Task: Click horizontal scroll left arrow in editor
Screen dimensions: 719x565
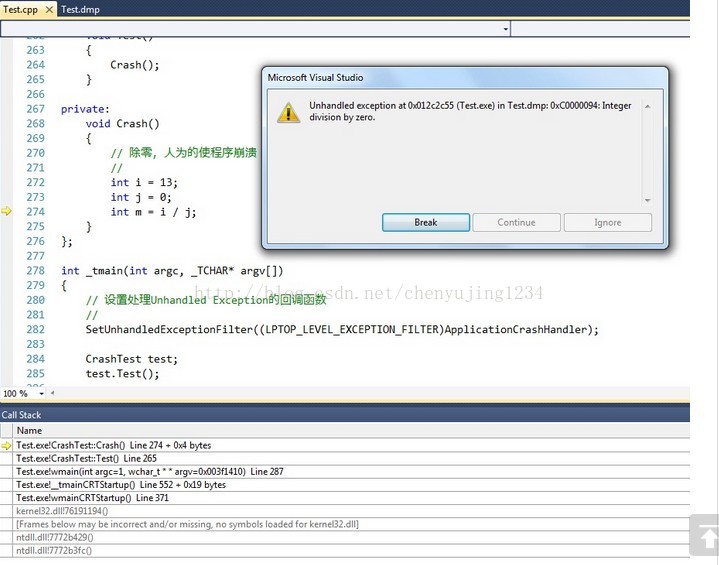Action: pos(52,393)
